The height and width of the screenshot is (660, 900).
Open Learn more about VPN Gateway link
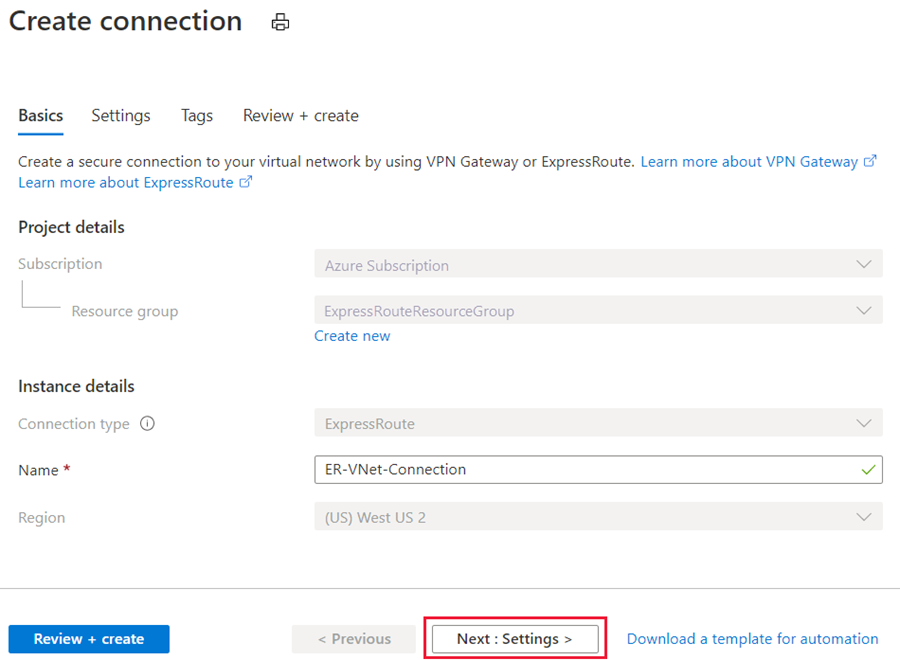coord(749,161)
